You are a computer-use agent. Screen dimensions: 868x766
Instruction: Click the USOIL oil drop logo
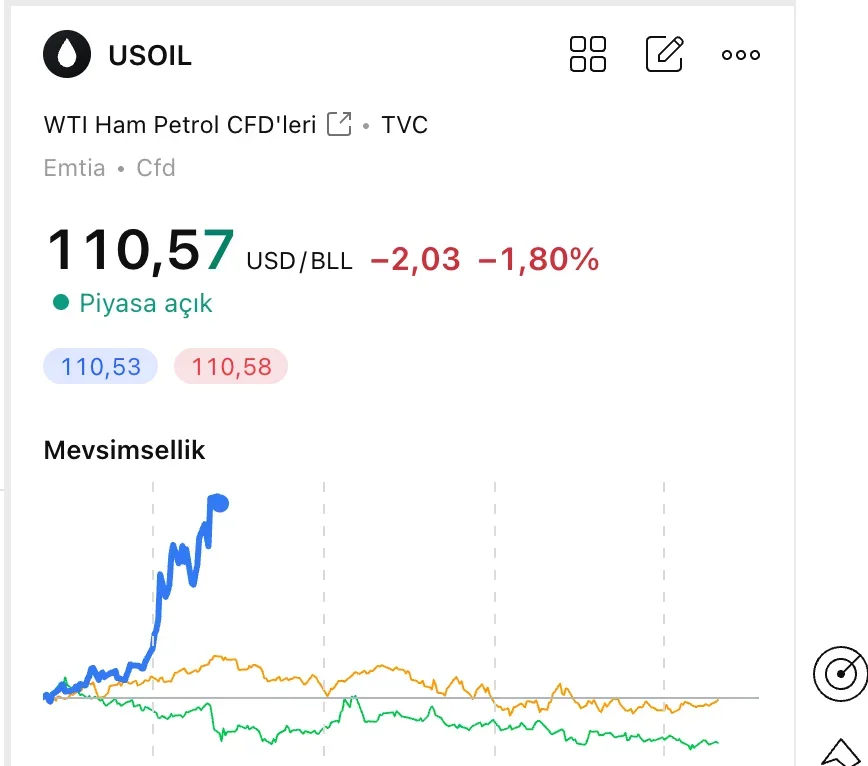coord(67,55)
